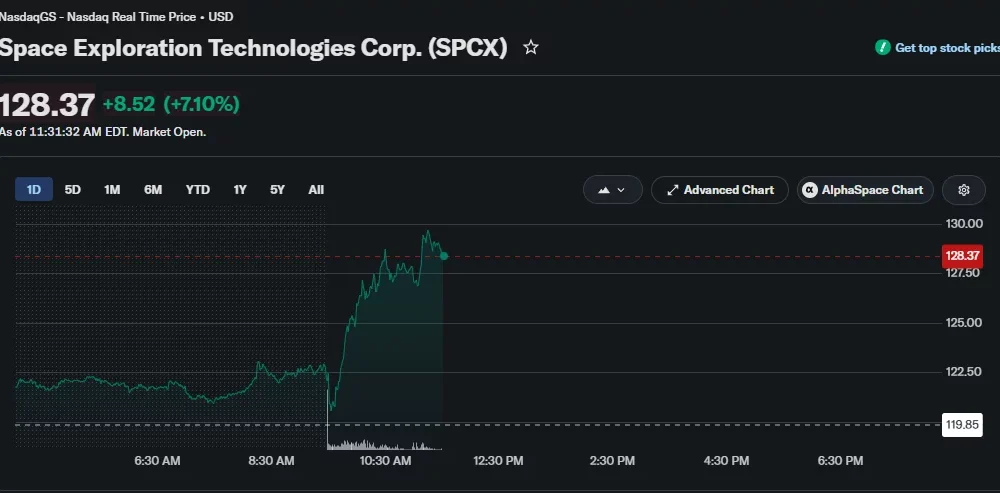
Task: Click the 12:30 PM time label
Action: 498,460
